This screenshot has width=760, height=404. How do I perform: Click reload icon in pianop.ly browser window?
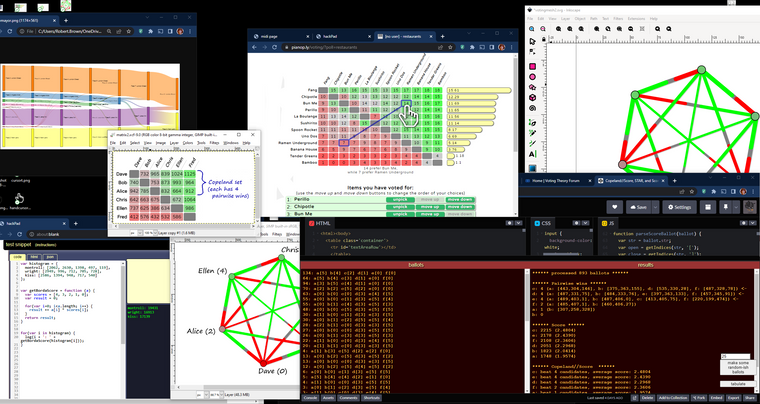point(274,47)
